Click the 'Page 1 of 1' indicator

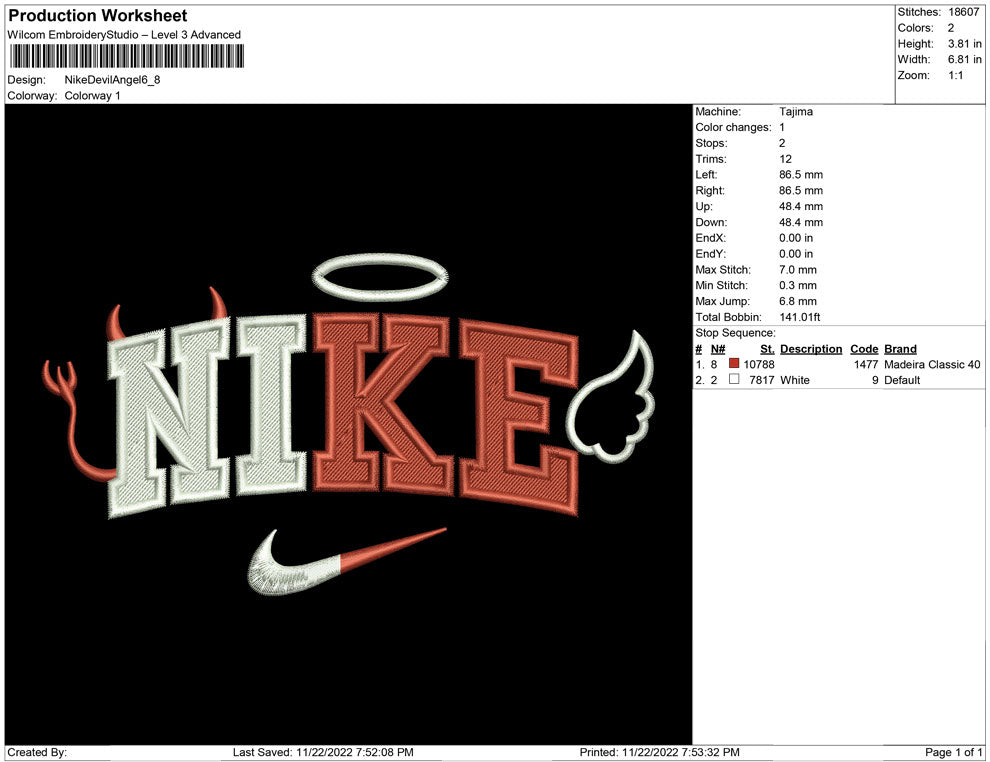pyautogui.click(x=953, y=752)
